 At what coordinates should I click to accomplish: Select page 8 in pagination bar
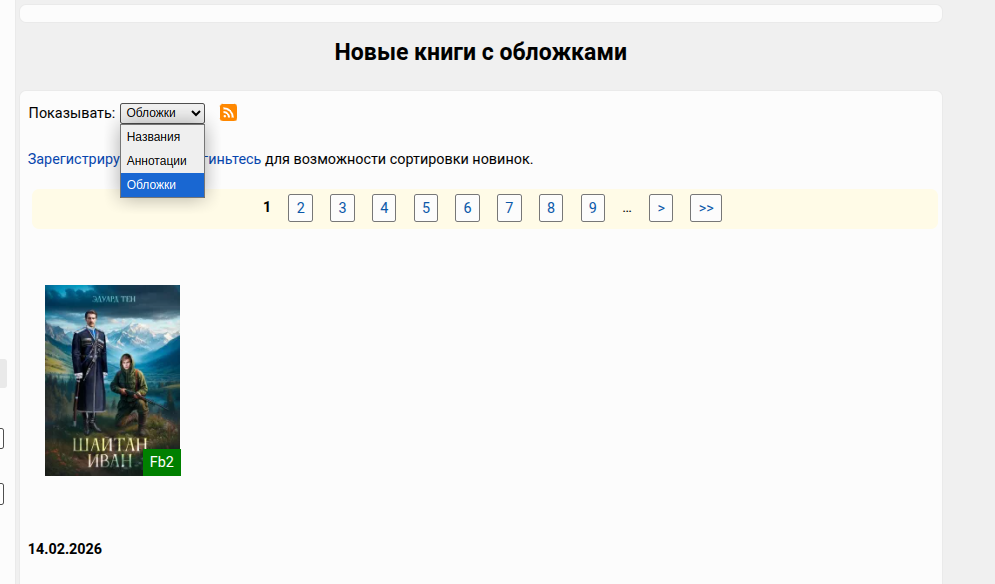(551, 208)
